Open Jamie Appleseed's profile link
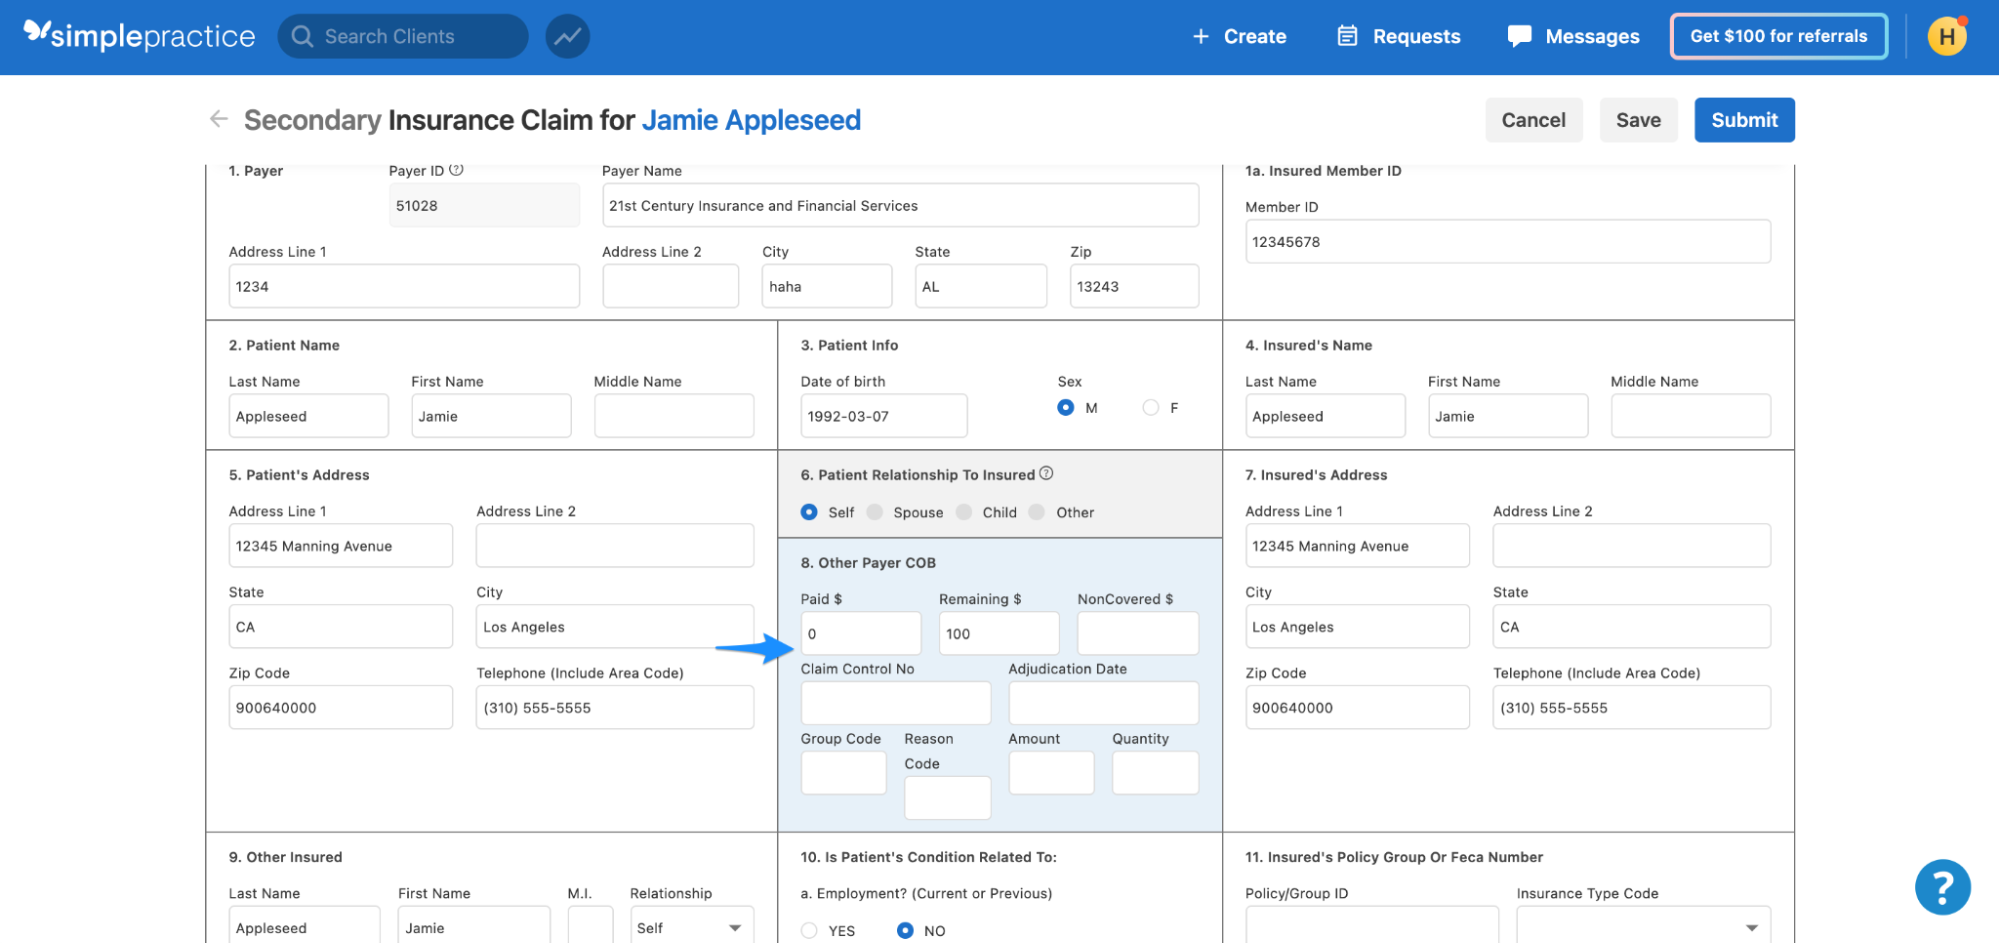Viewport: 1999px width, 943px height. tap(751, 119)
